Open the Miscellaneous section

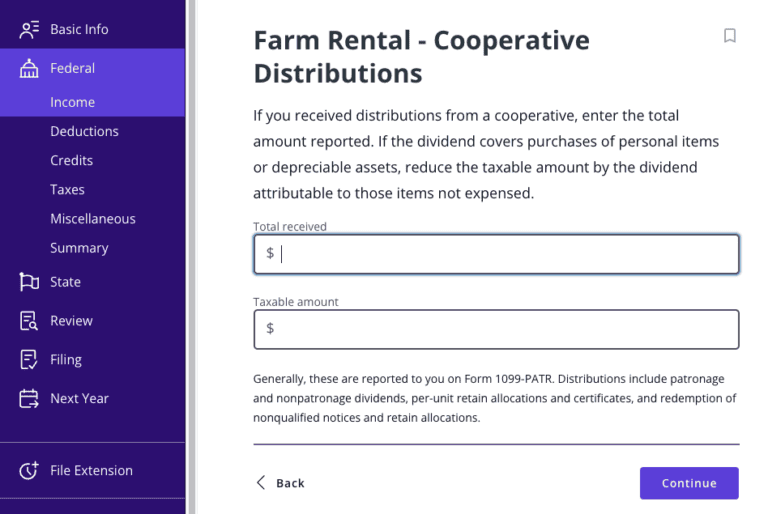point(93,218)
